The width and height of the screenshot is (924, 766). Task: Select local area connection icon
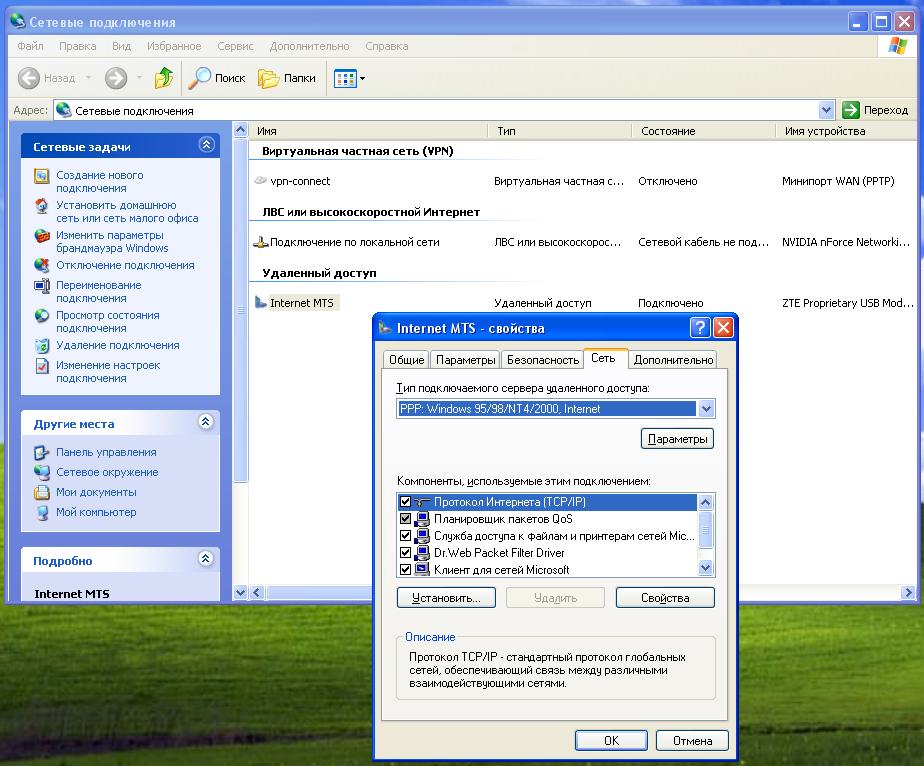pyautogui.click(x=260, y=242)
